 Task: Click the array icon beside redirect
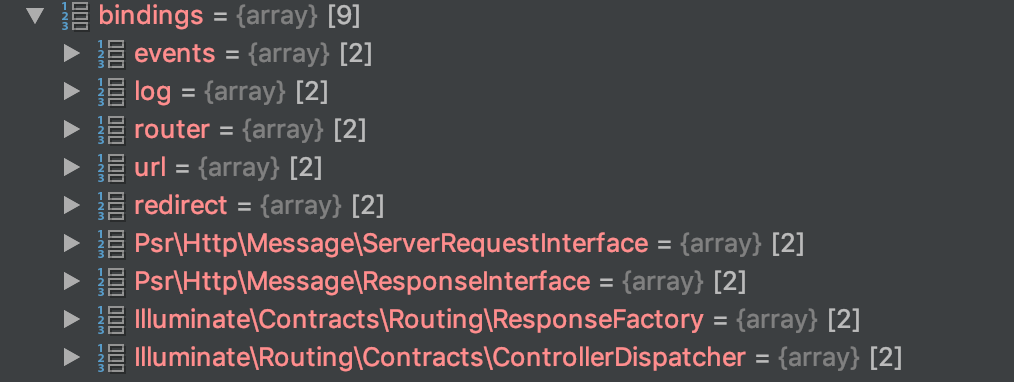click(111, 206)
